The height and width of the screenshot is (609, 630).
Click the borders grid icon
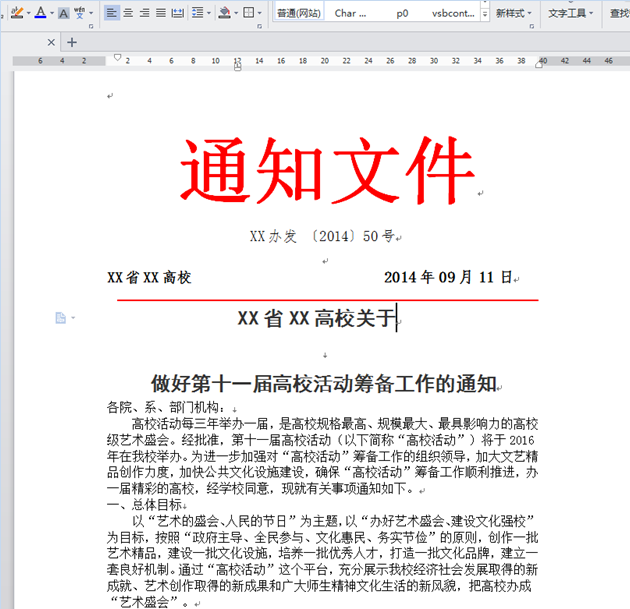[x=249, y=13]
